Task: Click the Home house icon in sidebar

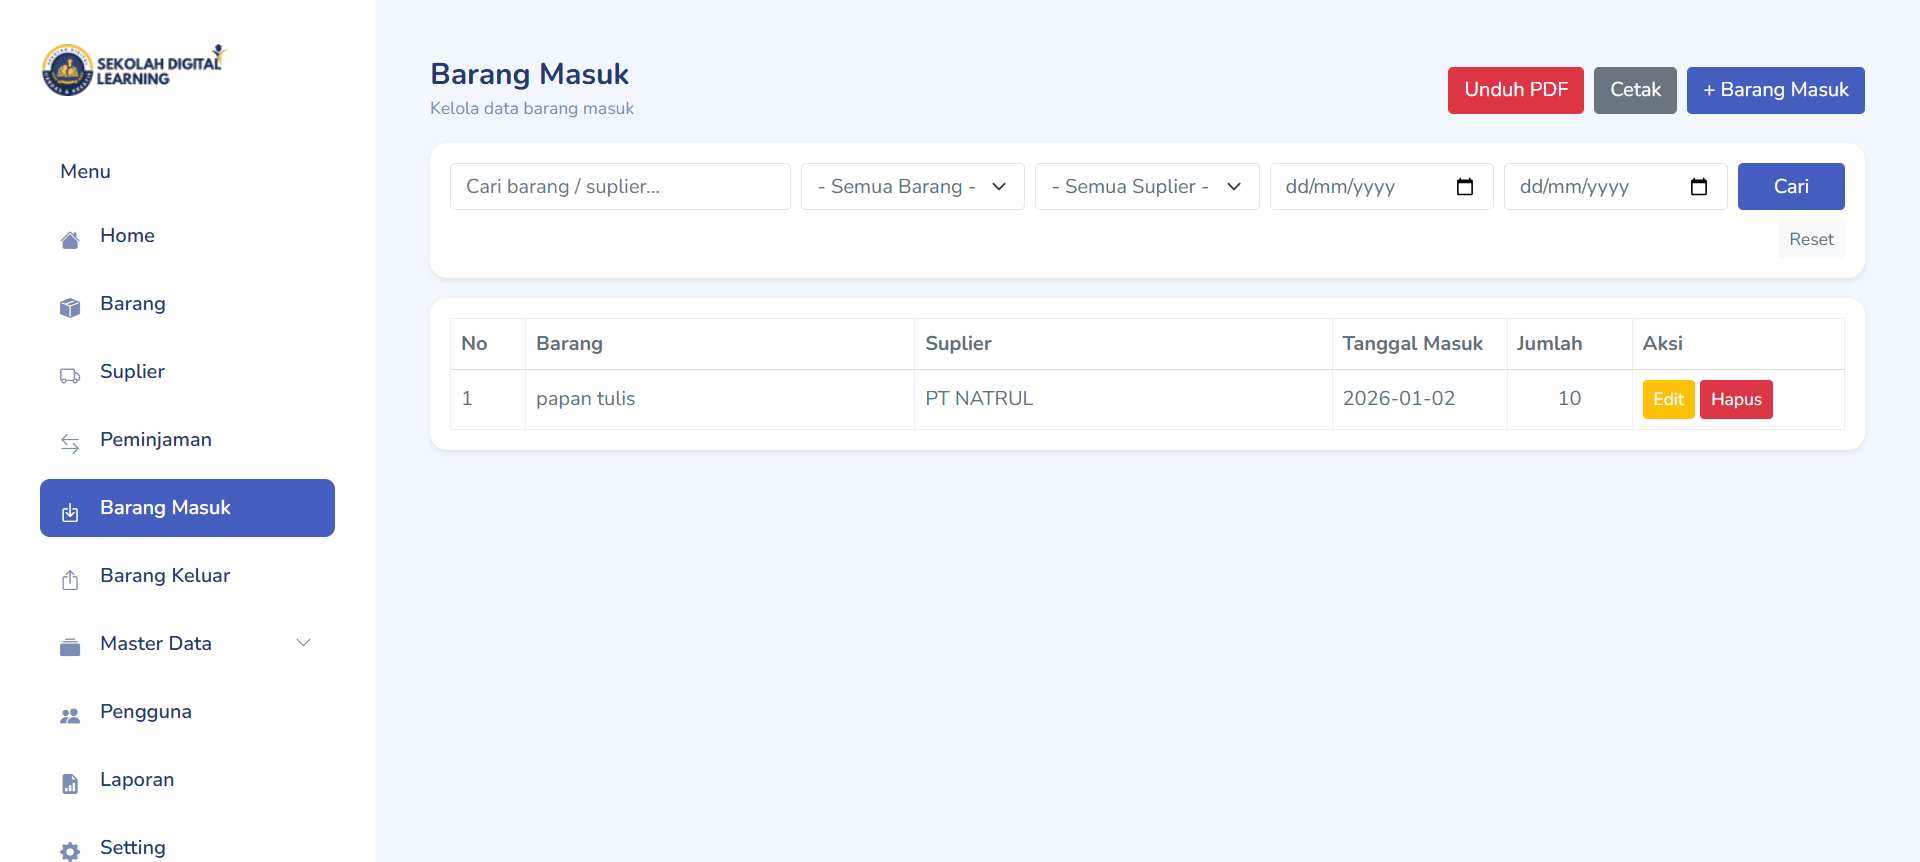Action: (70, 240)
